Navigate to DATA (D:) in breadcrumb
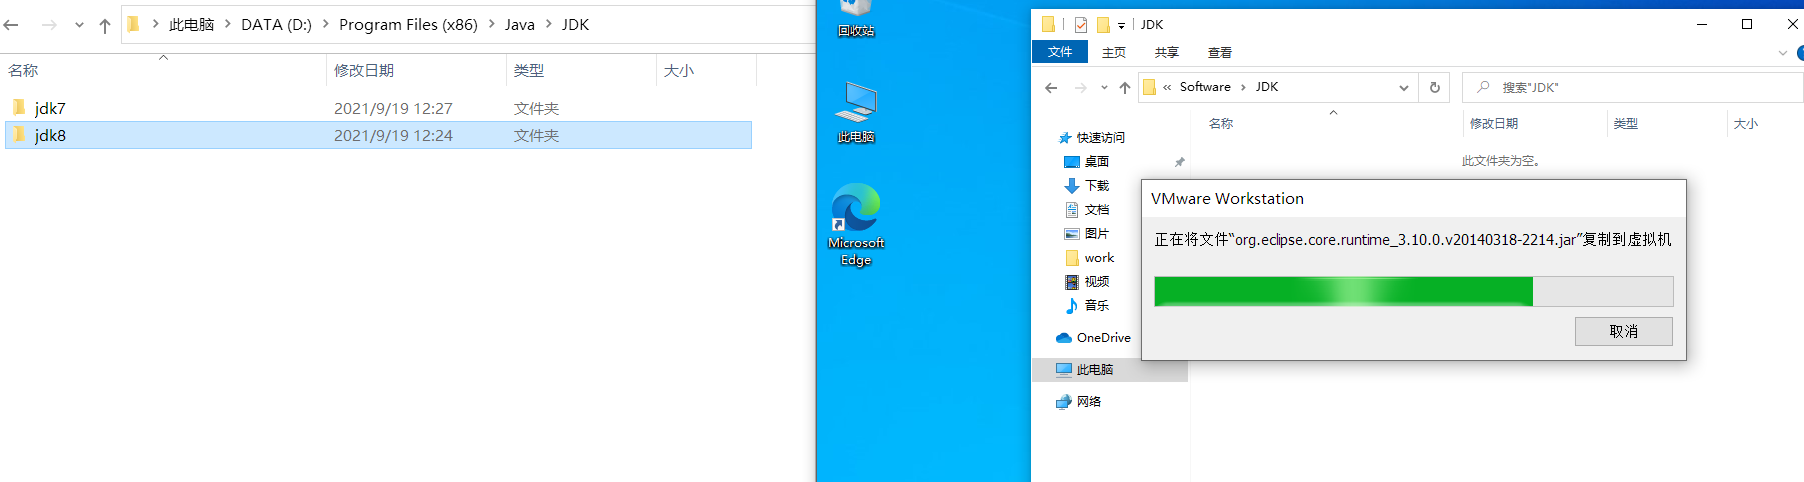 pyautogui.click(x=276, y=25)
